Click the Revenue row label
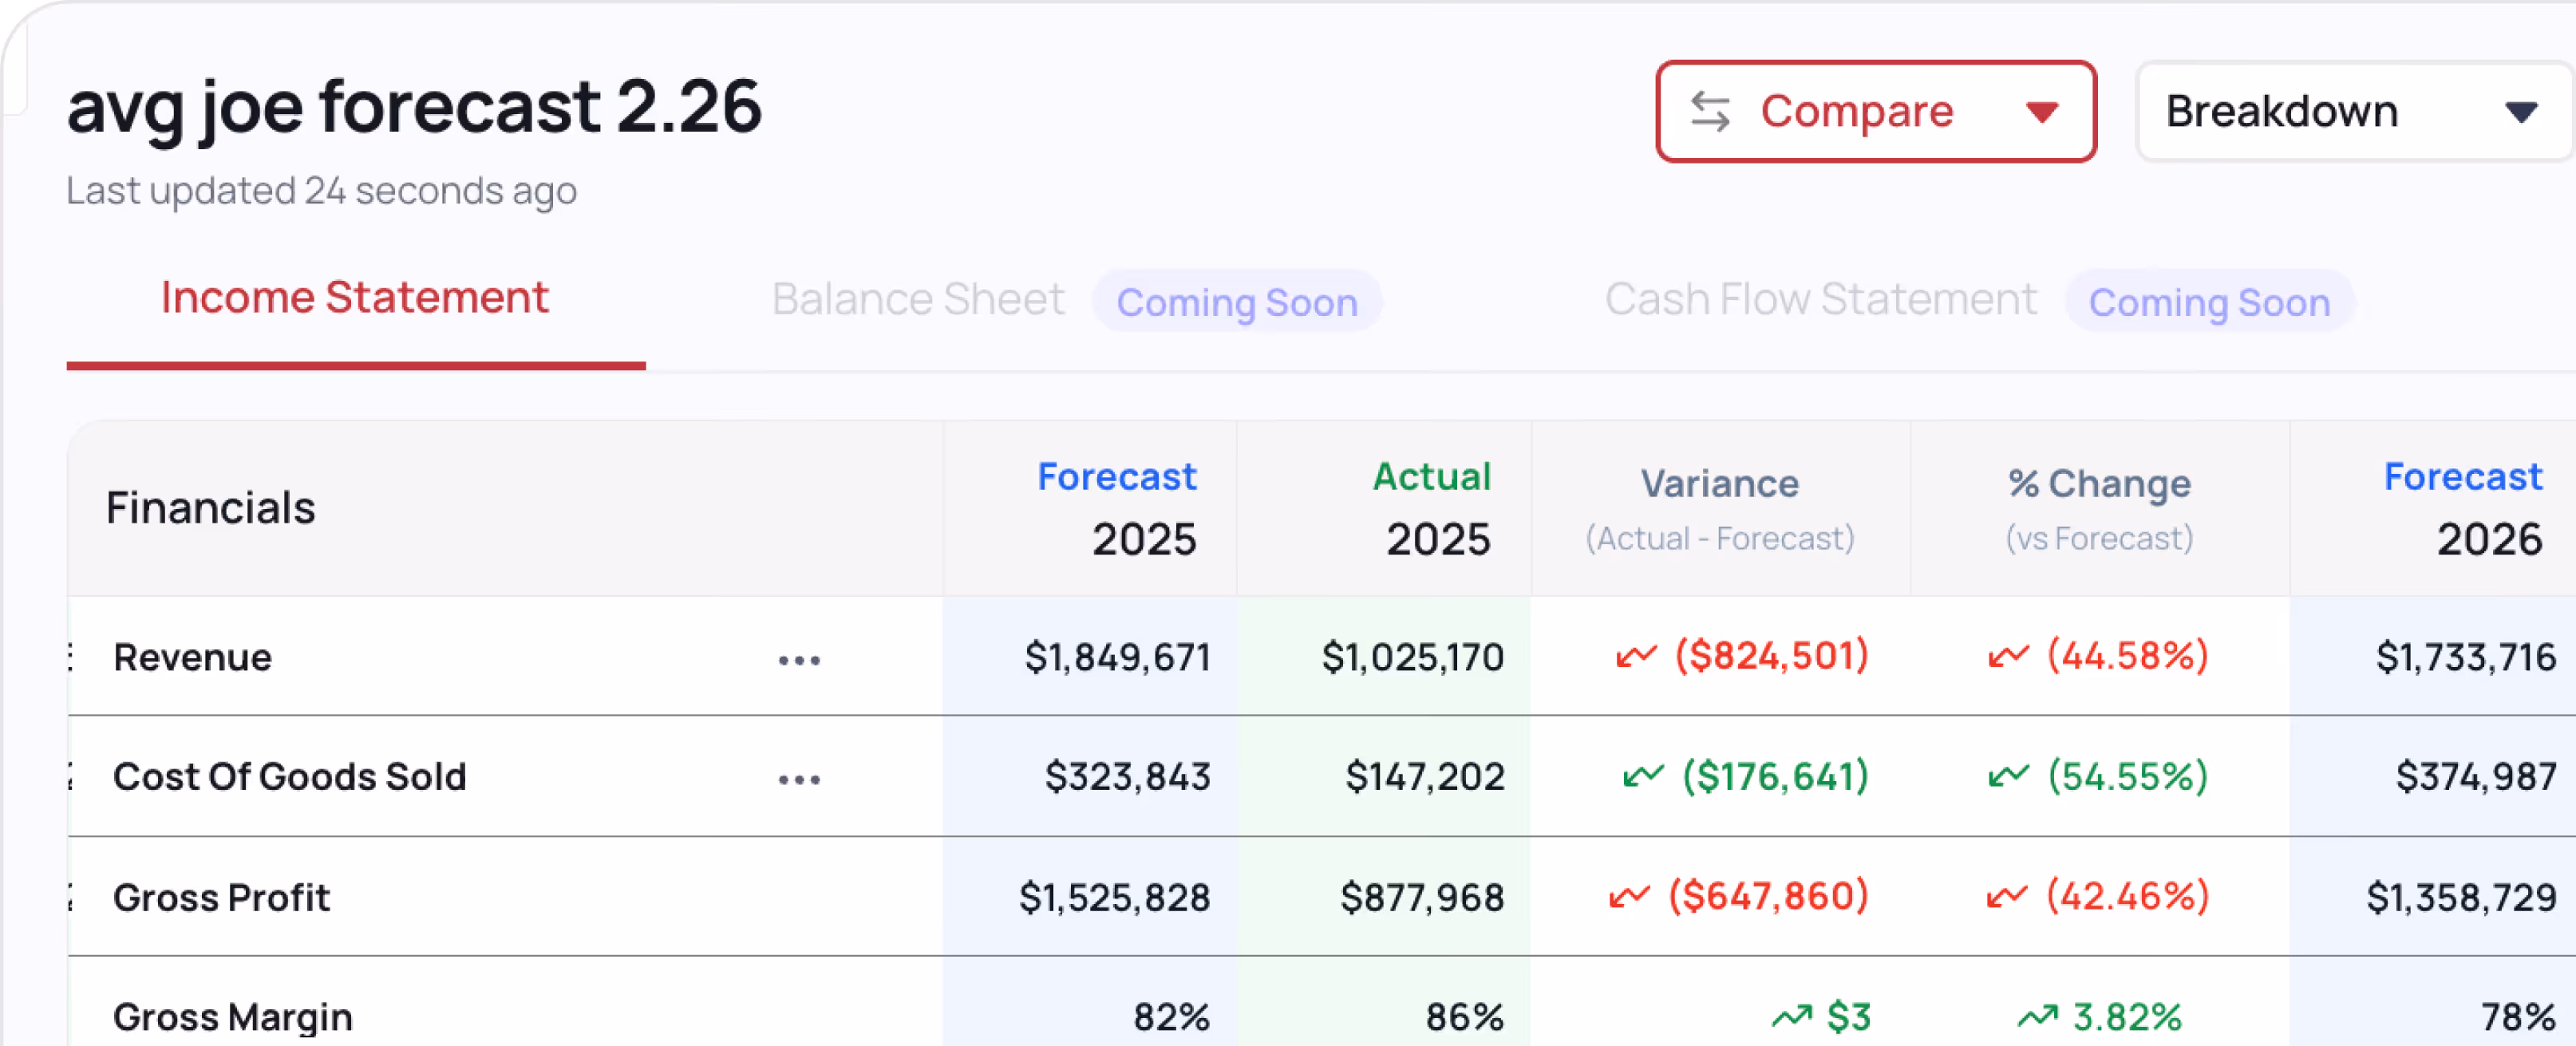The width and height of the screenshot is (2576, 1046). click(x=192, y=657)
